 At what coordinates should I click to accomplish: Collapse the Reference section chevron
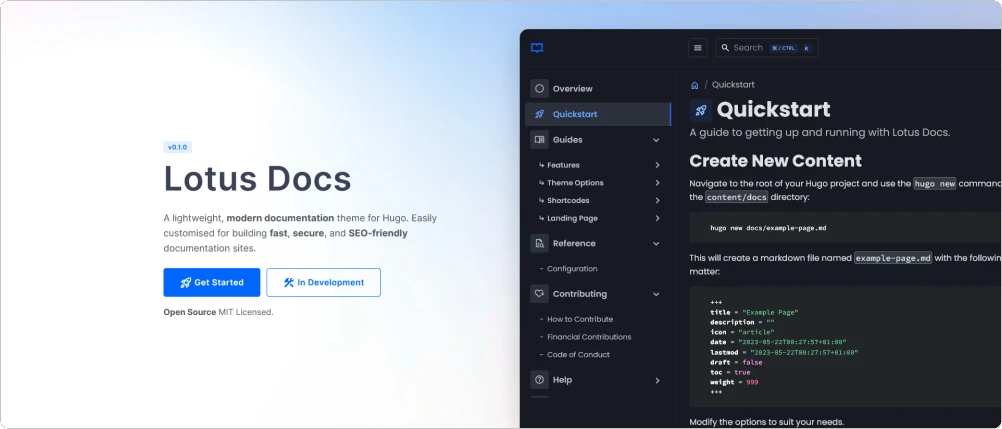[x=656, y=244]
